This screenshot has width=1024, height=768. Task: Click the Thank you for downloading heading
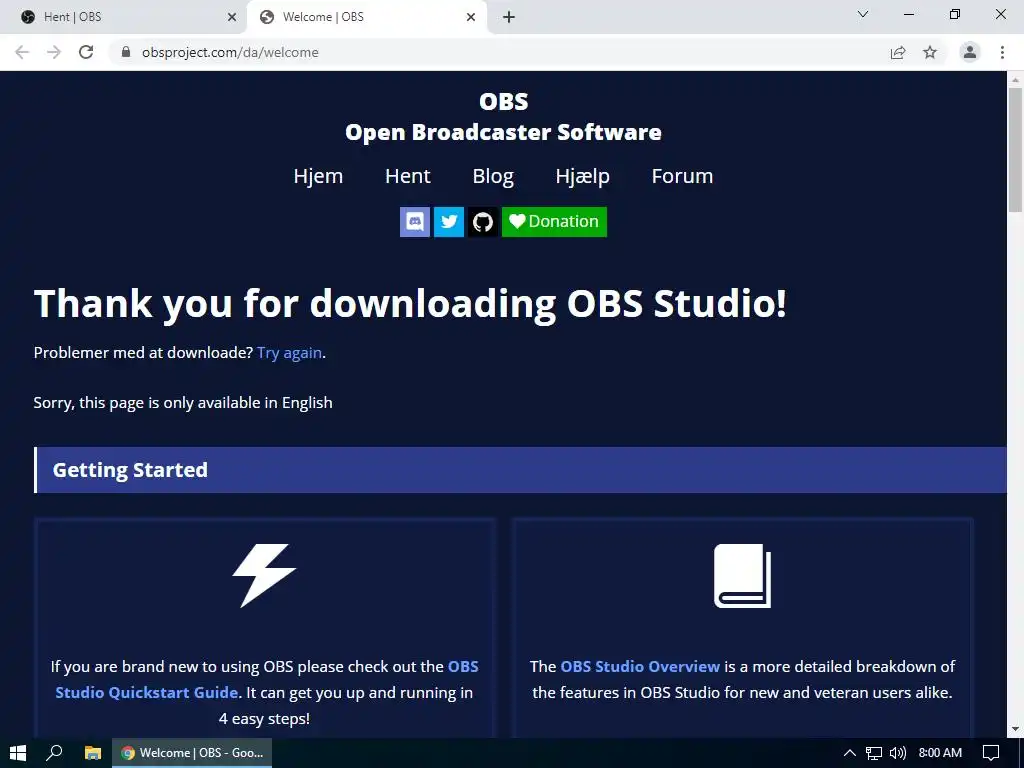pos(410,304)
